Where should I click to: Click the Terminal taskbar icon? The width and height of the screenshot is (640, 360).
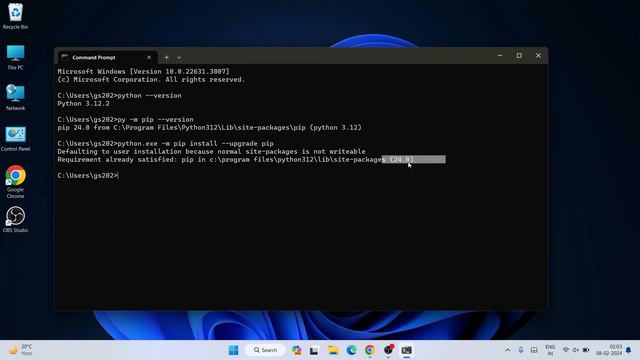coord(407,350)
